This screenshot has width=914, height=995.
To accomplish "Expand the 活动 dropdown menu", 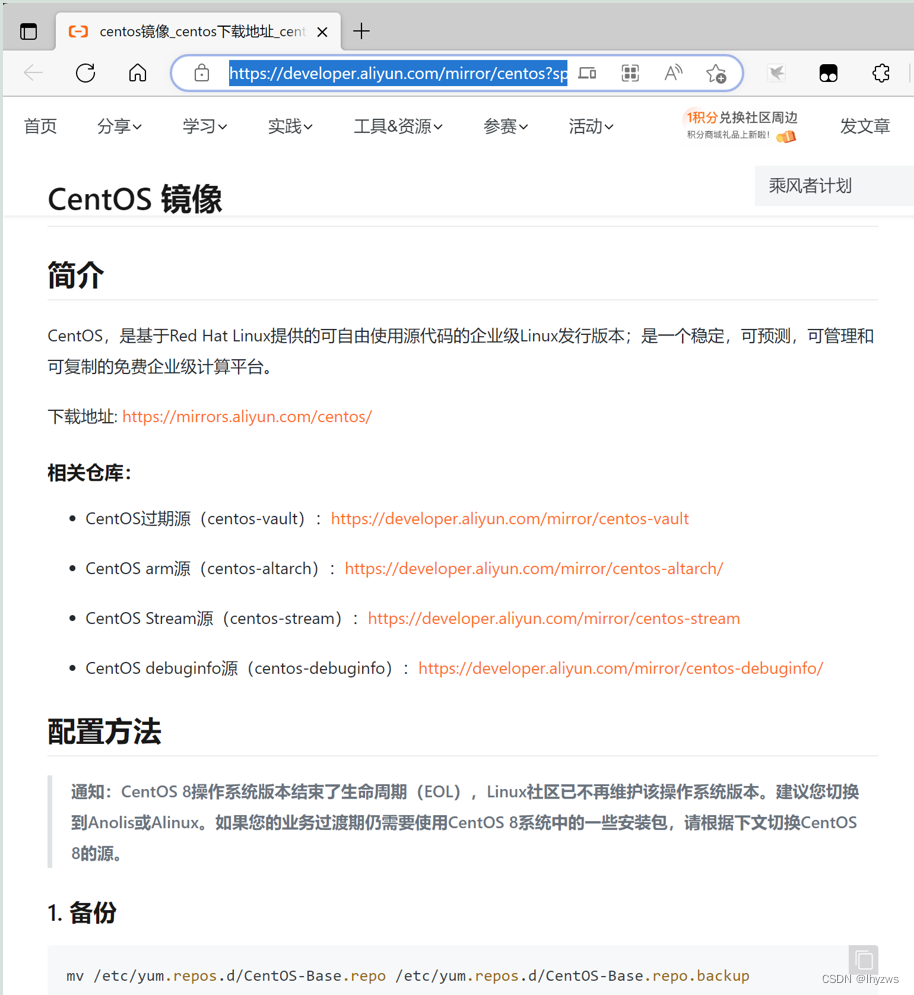I will click(591, 126).
